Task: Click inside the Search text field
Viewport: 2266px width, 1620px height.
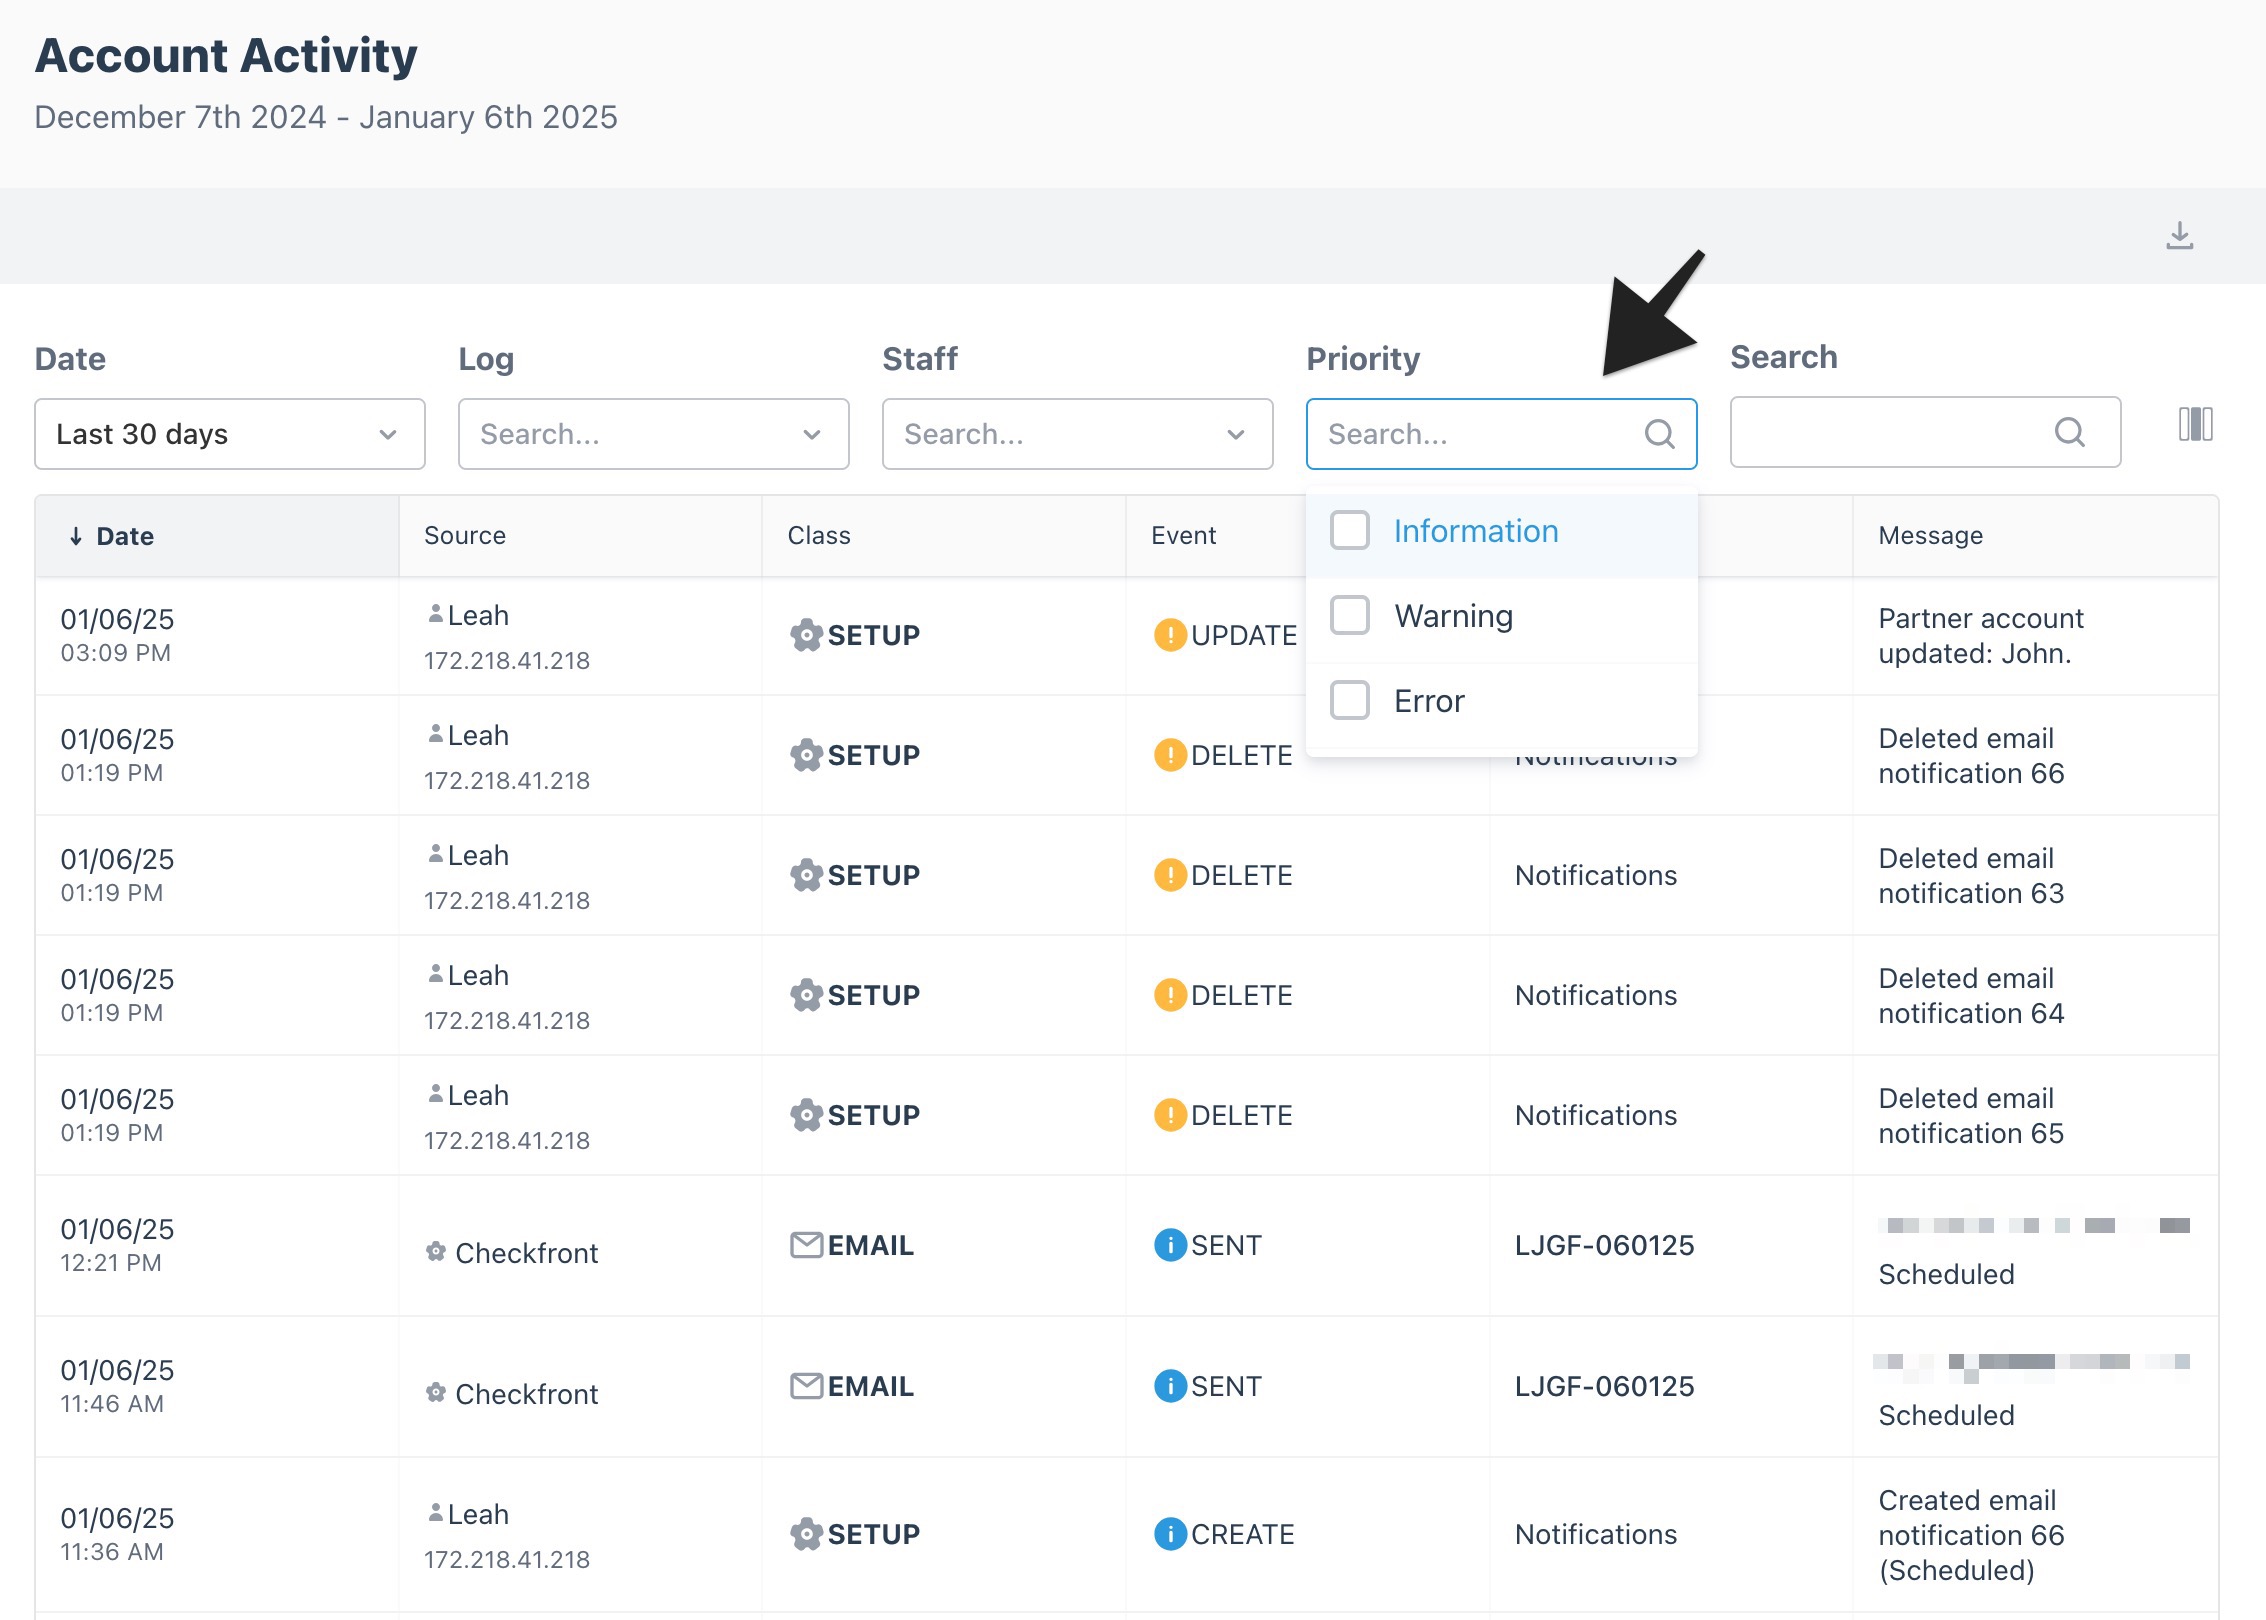Action: pos(1926,432)
